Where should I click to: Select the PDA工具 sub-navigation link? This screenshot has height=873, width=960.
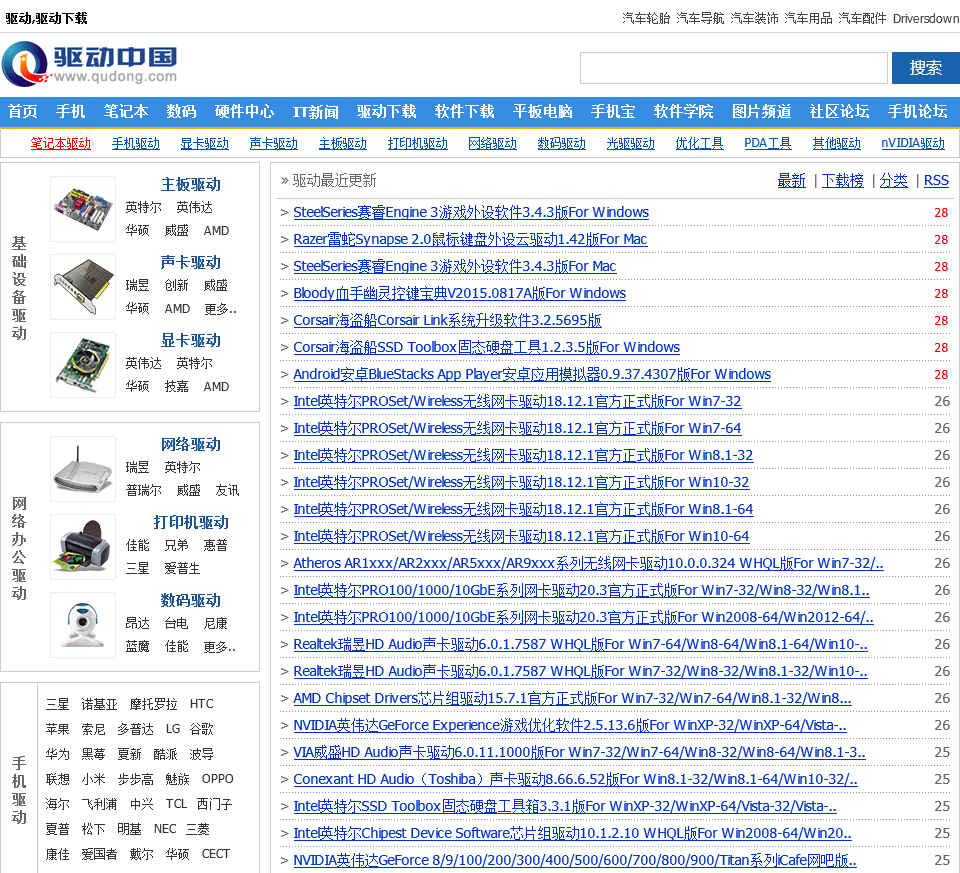pos(768,143)
